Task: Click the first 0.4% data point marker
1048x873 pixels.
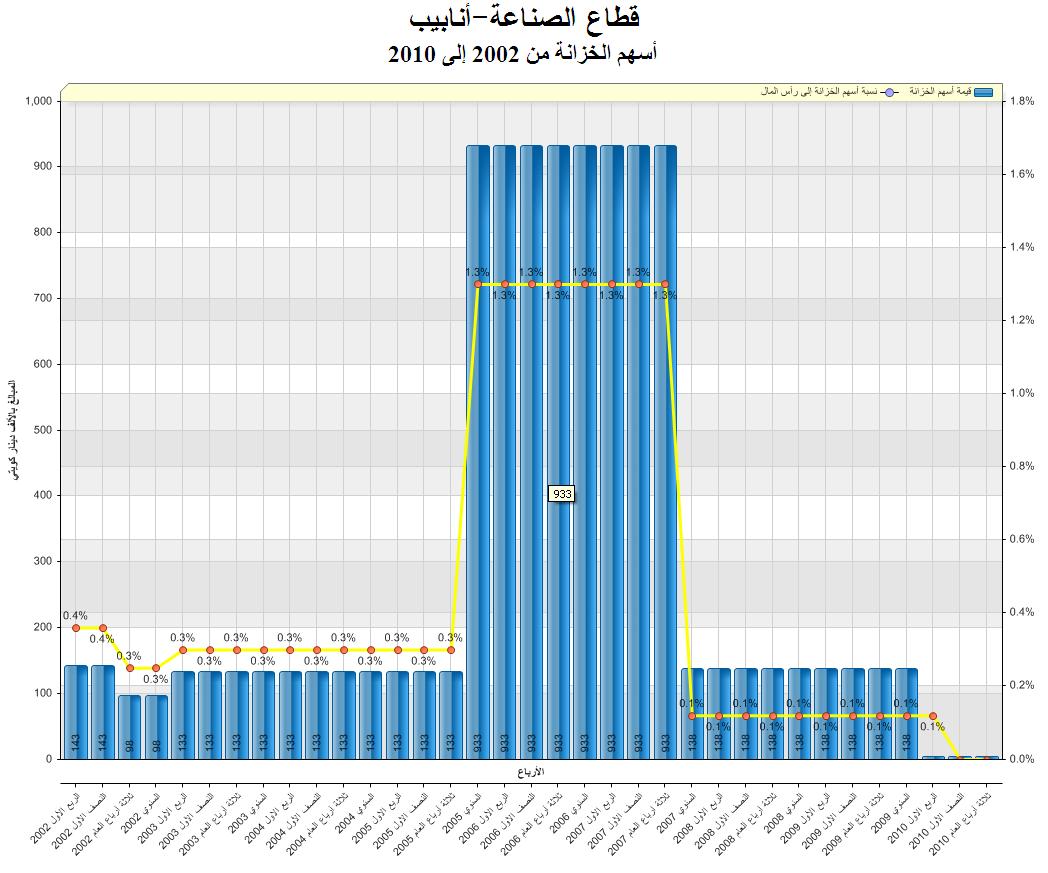Action: click(x=76, y=628)
